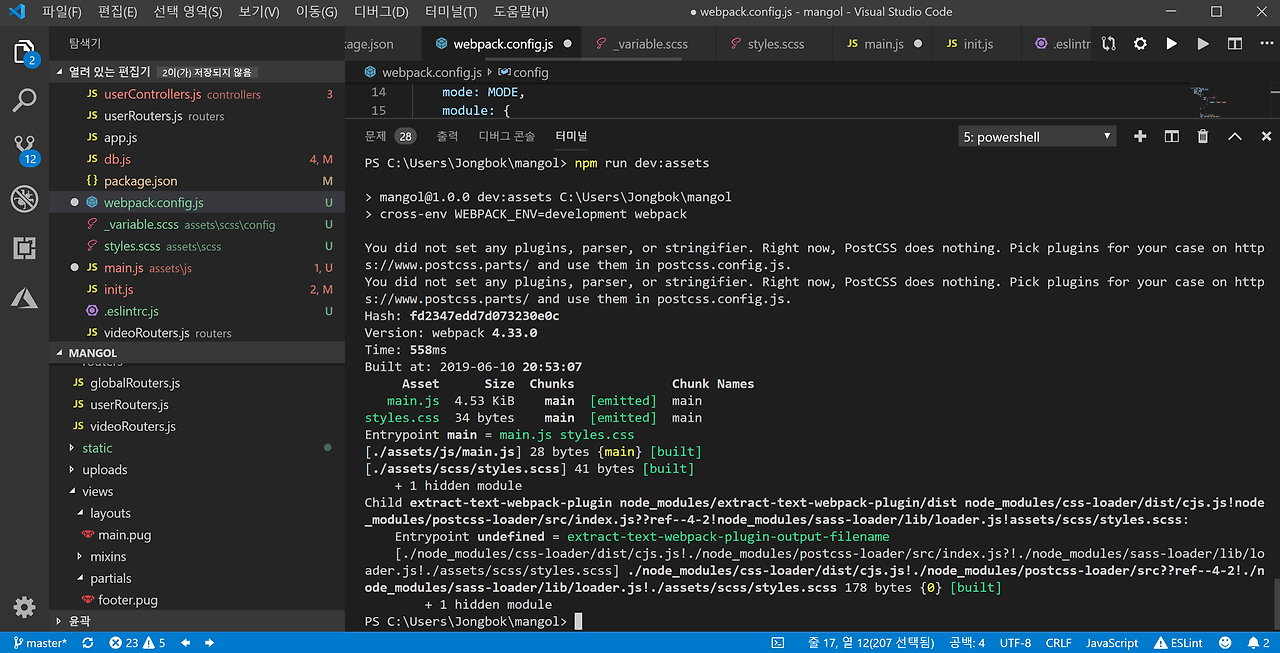Switch to the webpack.config.js editor tab

click(502, 44)
